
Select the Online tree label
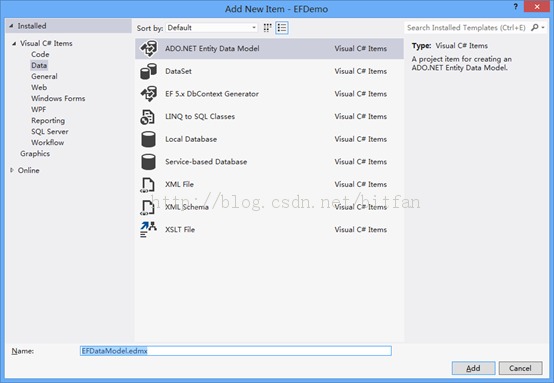pos(29,170)
